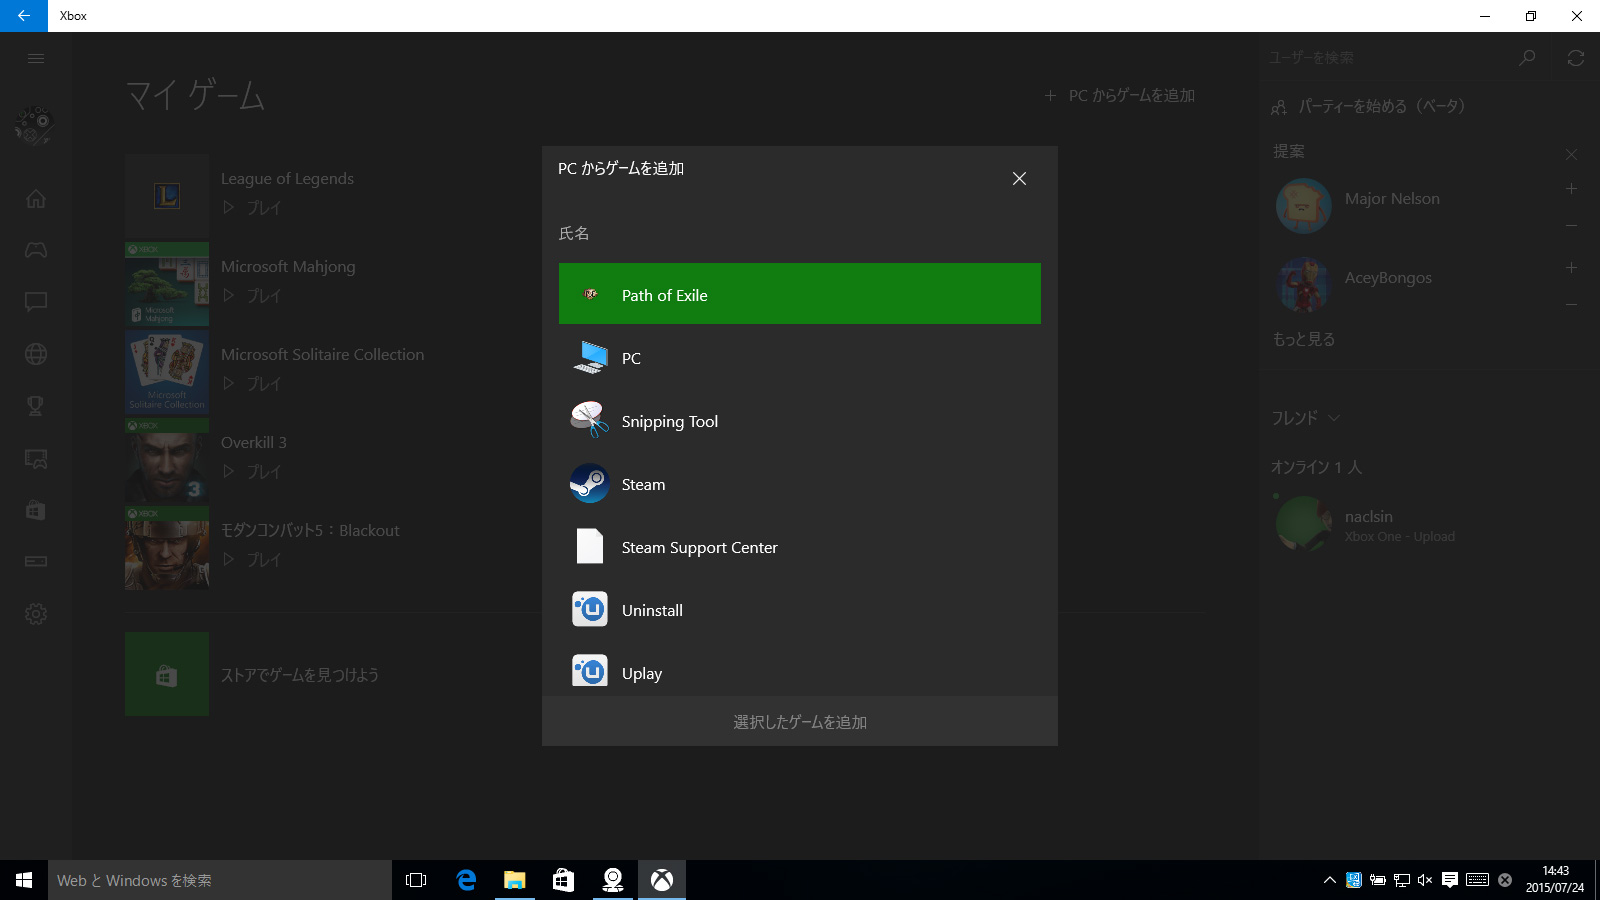Select Path of Exile in the list

799,294
